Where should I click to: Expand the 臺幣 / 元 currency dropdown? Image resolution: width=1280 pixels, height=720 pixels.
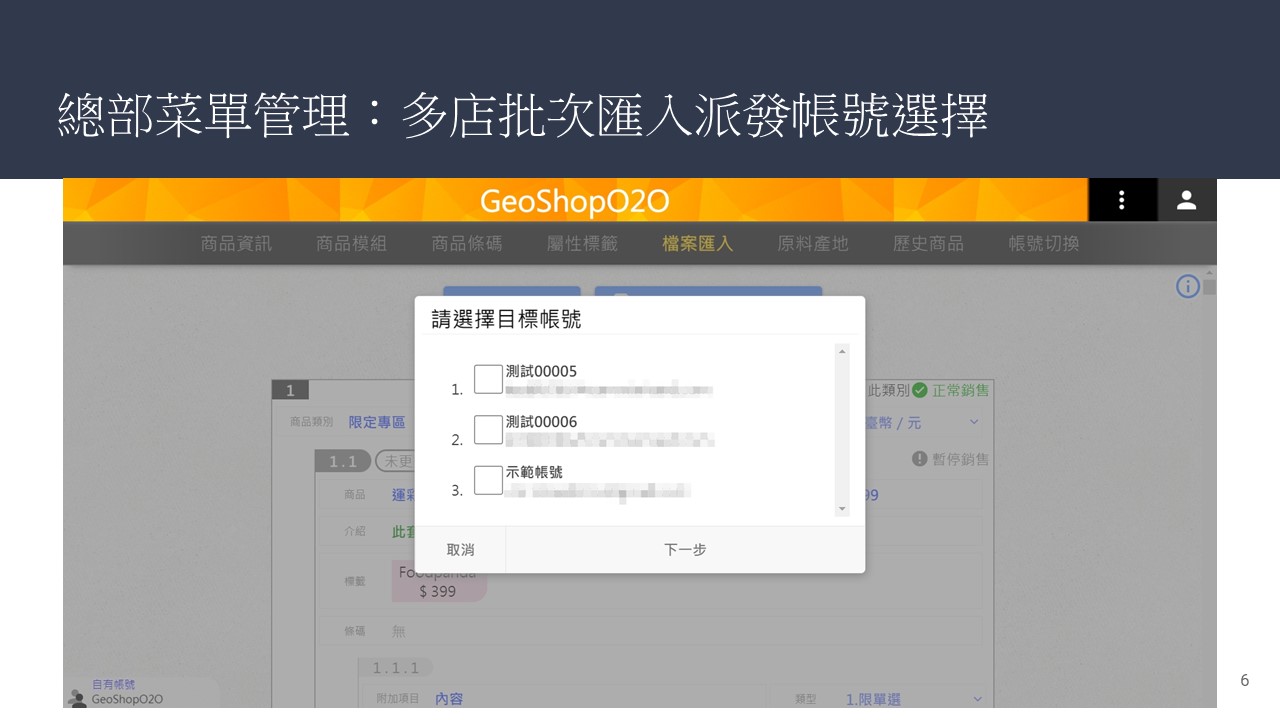(x=974, y=423)
